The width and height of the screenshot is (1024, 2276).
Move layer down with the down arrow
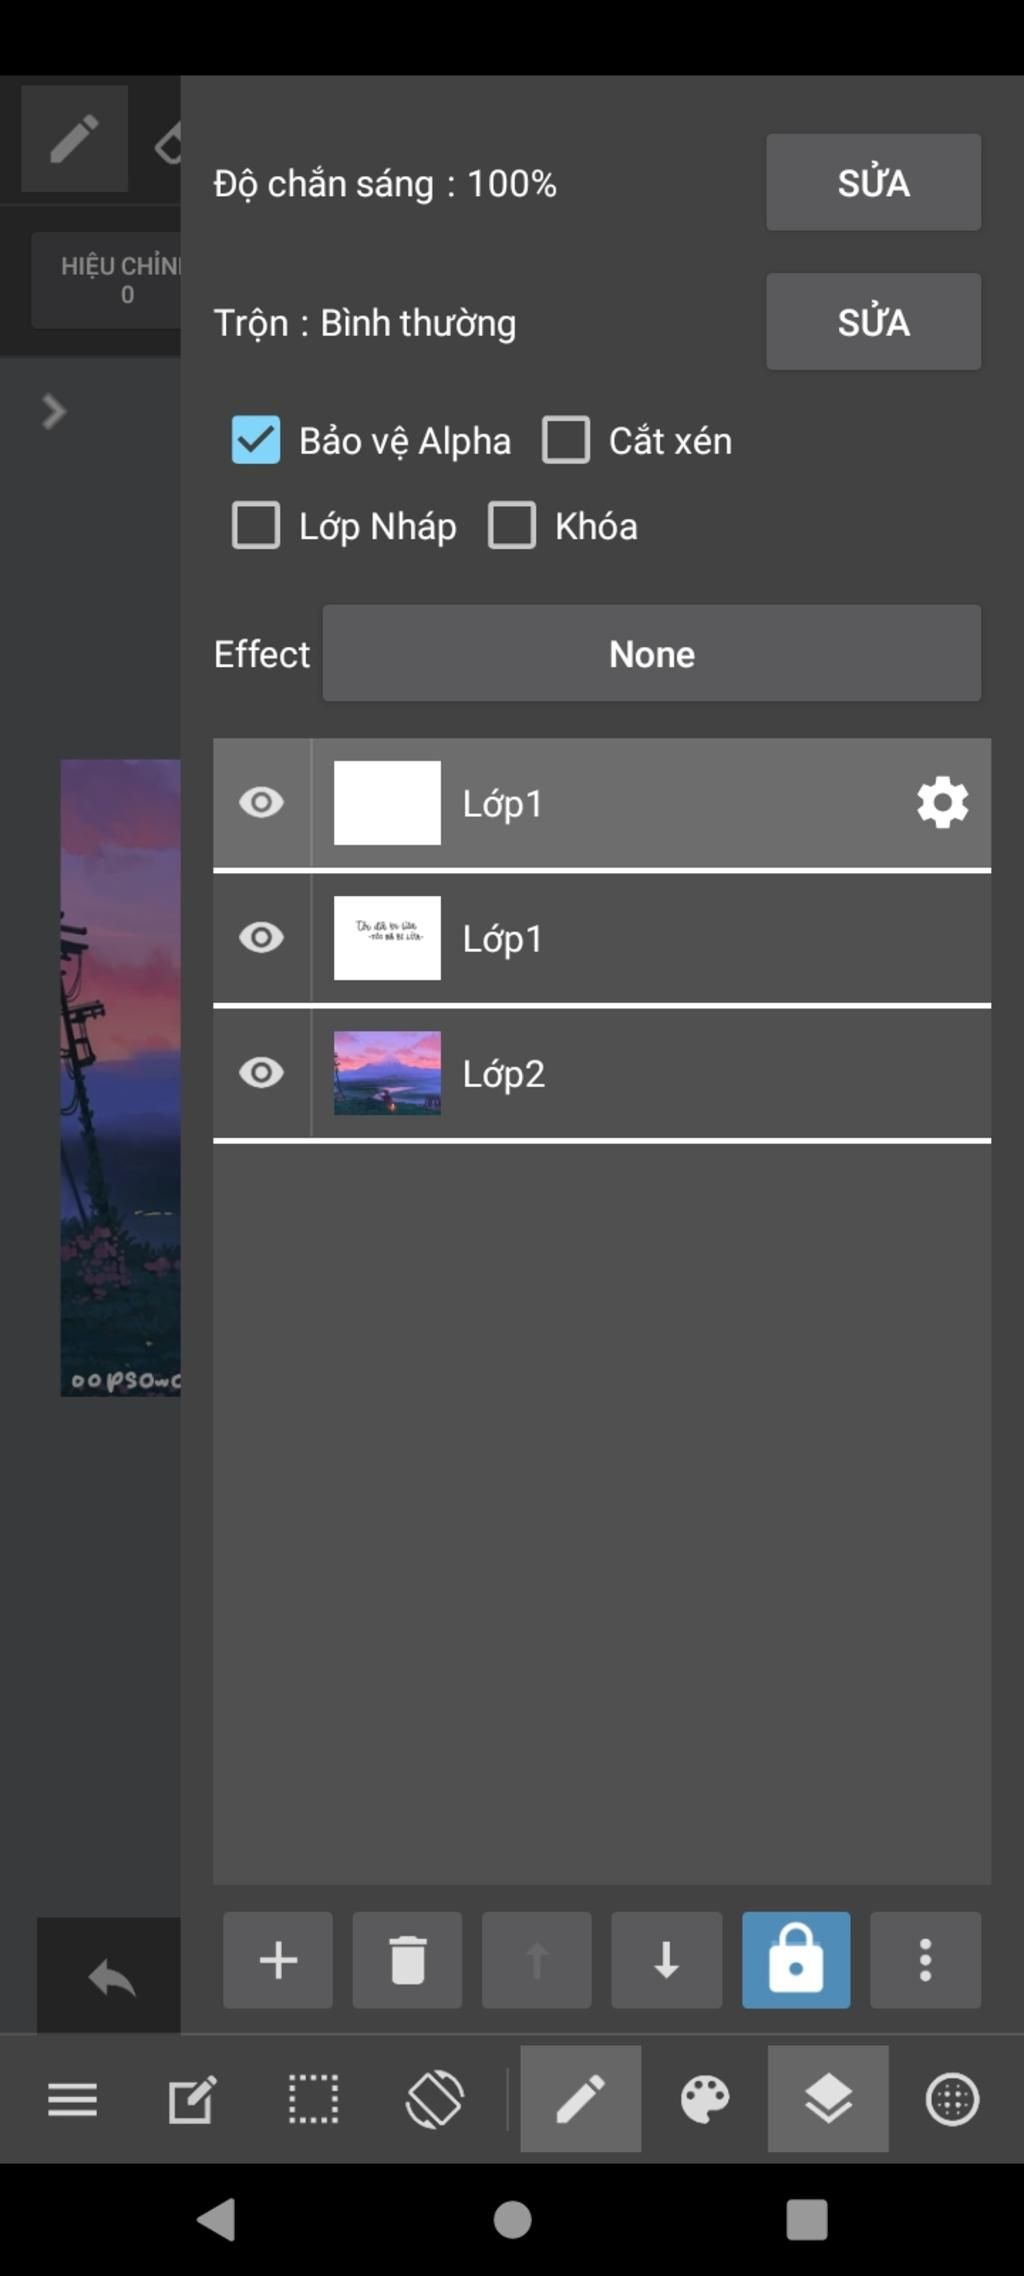(666, 1960)
